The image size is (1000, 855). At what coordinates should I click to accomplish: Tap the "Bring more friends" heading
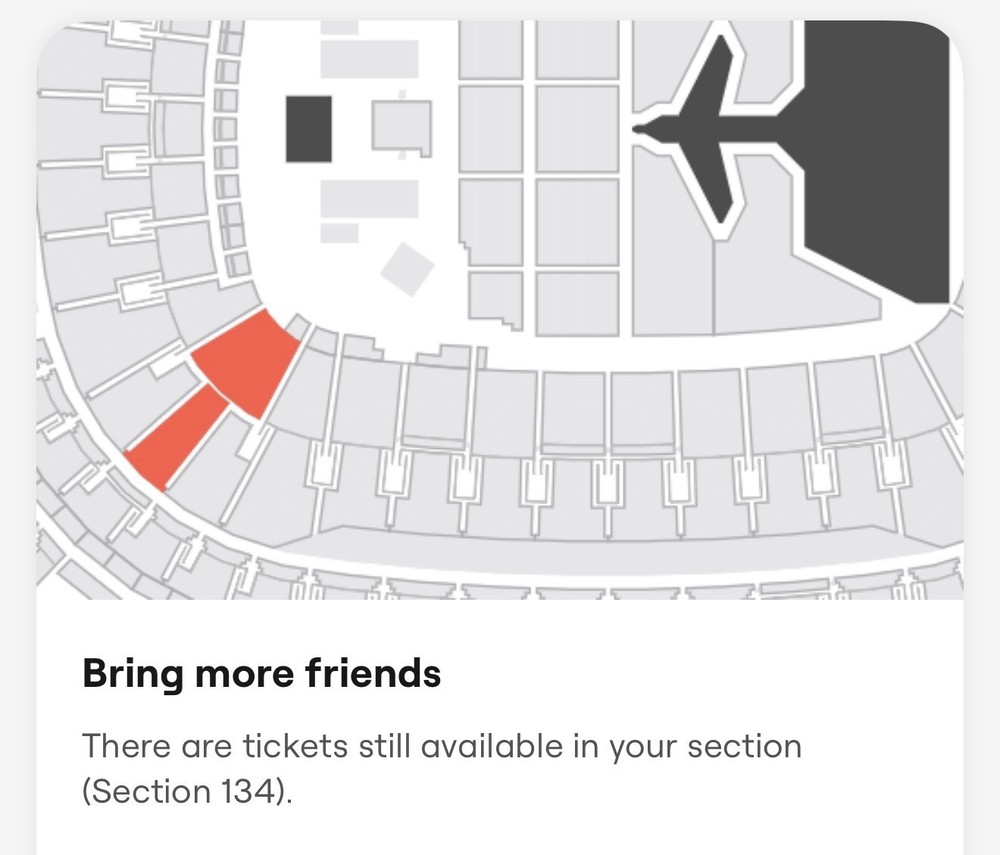click(x=261, y=673)
